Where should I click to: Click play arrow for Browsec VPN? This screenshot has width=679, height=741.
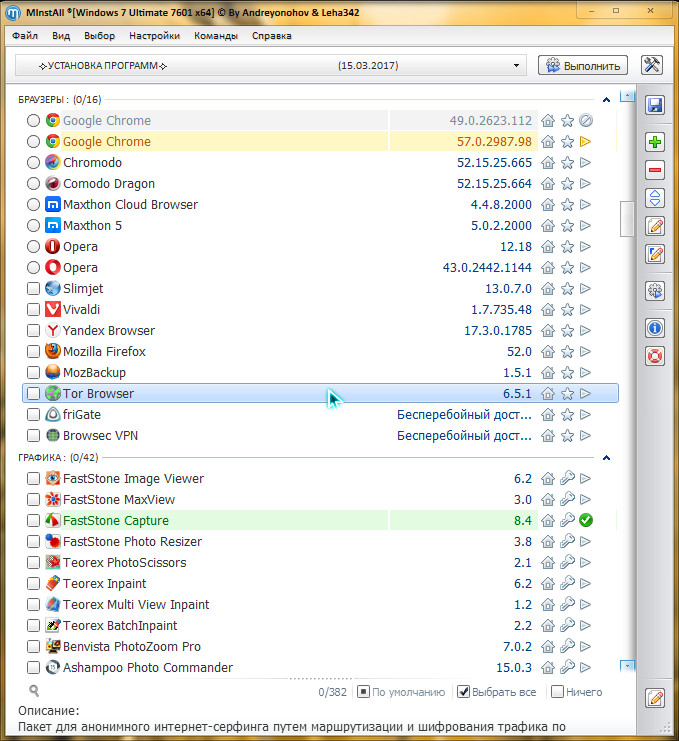585,435
